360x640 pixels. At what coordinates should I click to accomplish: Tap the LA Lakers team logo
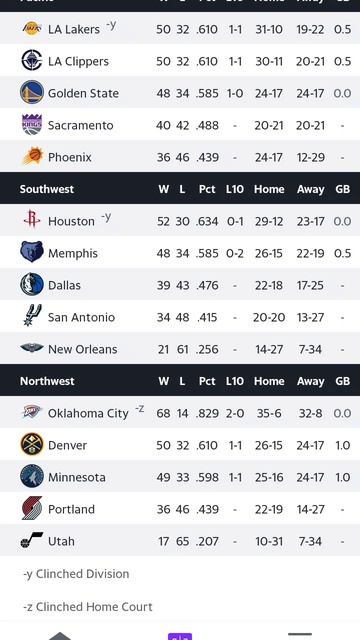pos(32,29)
